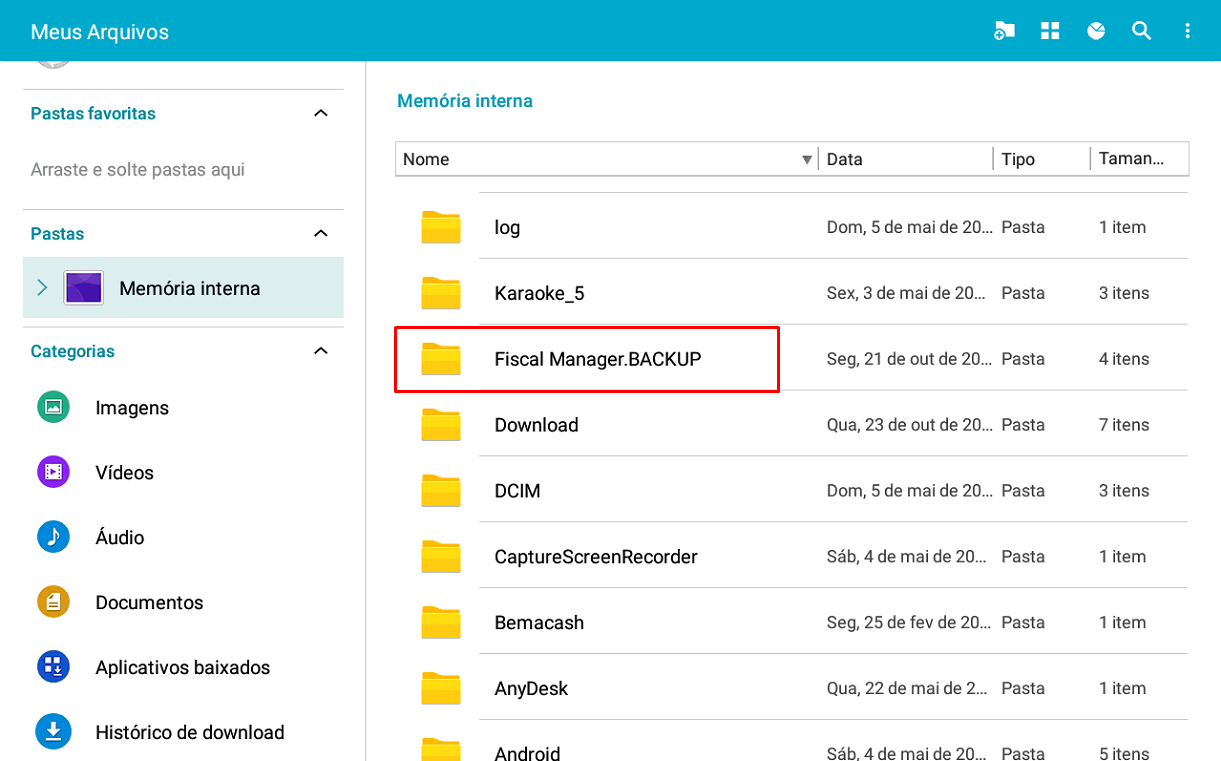
Task: Open the Vídeos category
Action: pyautogui.click(x=124, y=473)
